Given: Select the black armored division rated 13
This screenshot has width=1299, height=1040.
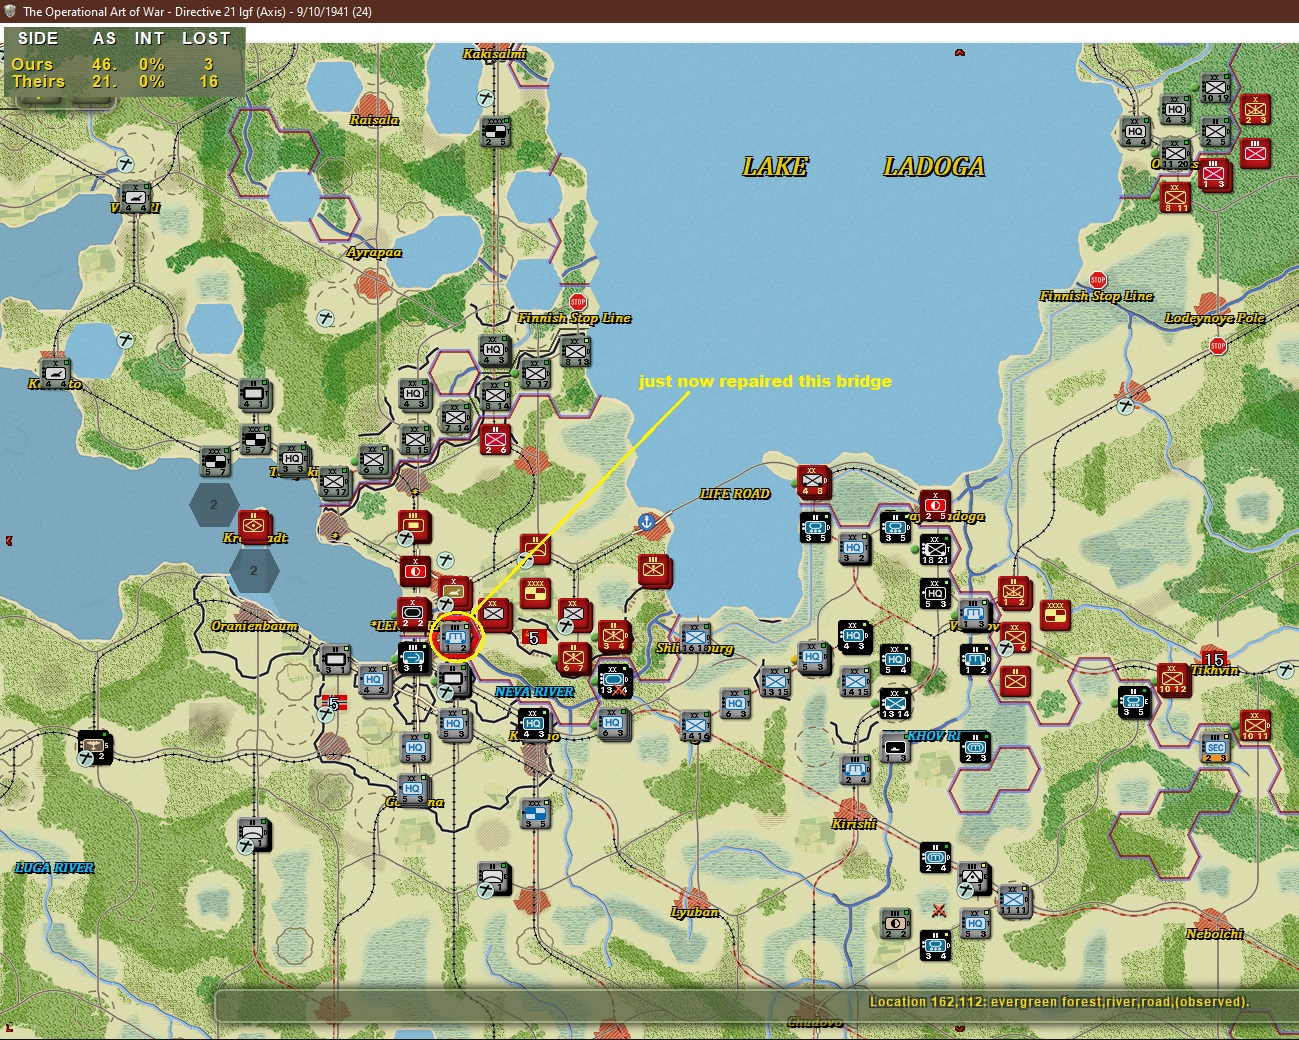Looking at the screenshot, I should point(614,681).
